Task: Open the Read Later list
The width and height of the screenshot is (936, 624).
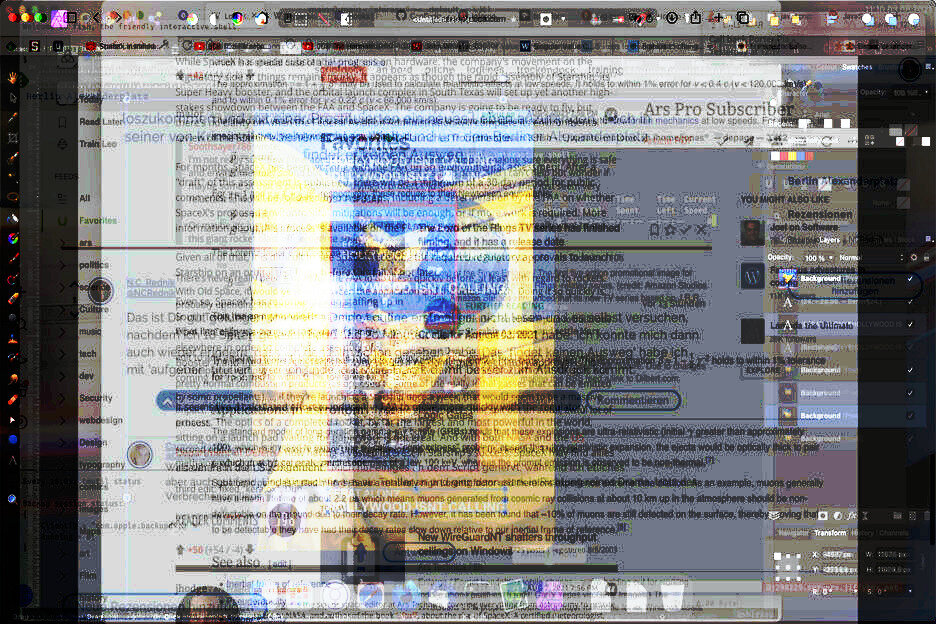Action: tap(101, 122)
